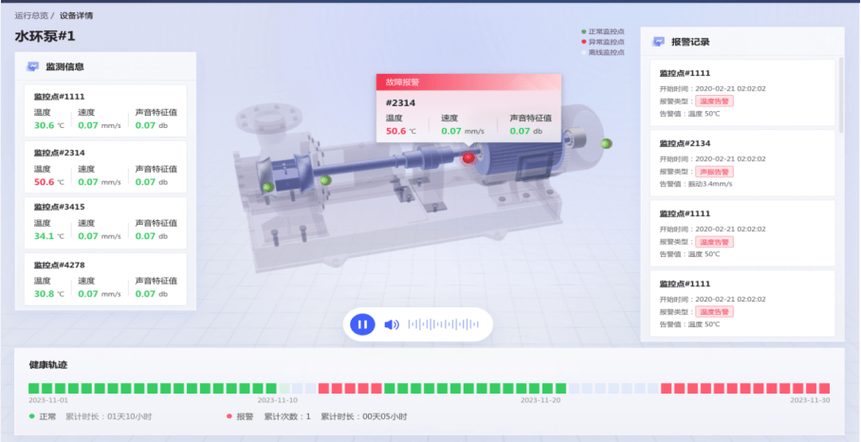Click the red 报警 health legend
This screenshot has width=861, height=442.
tap(240, 417)
